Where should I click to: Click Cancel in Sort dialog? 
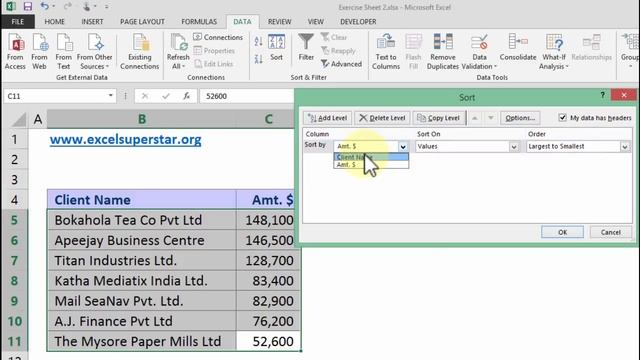611,232
